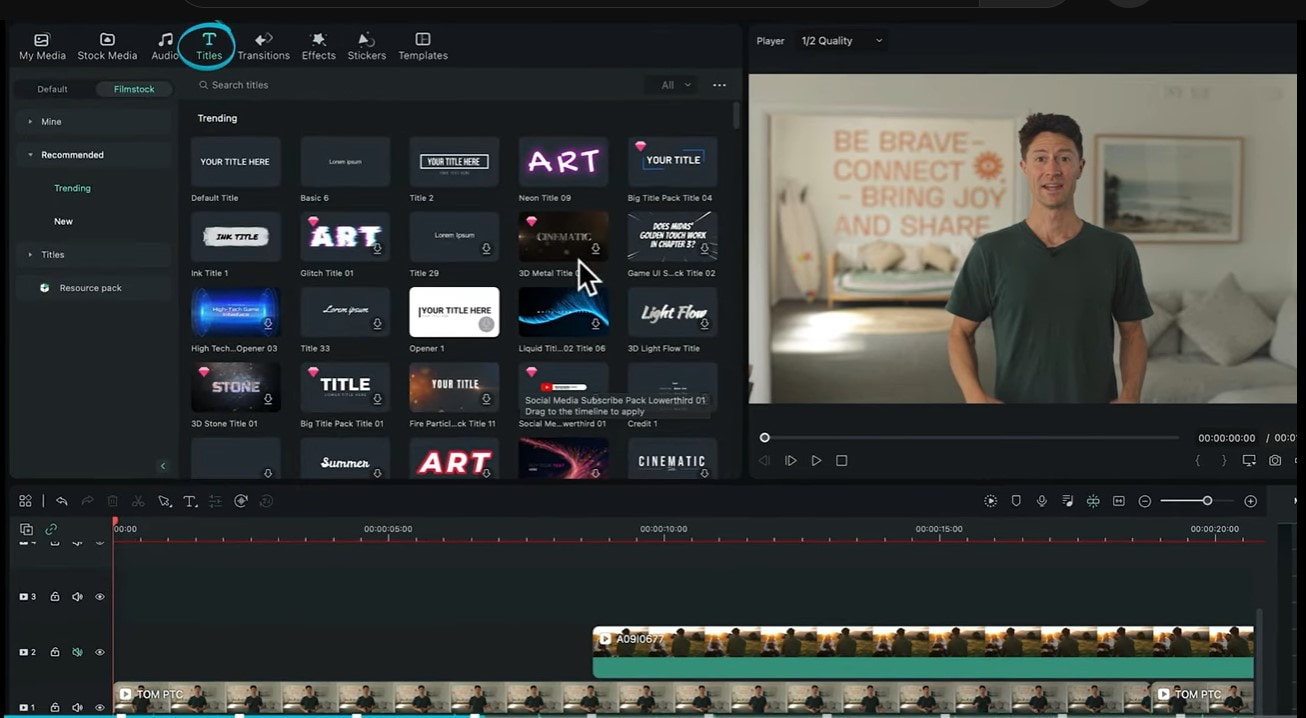Screen dimensions: 1306x718
Task: Open the three-dot more options menu
Action: tap(719, 85)
